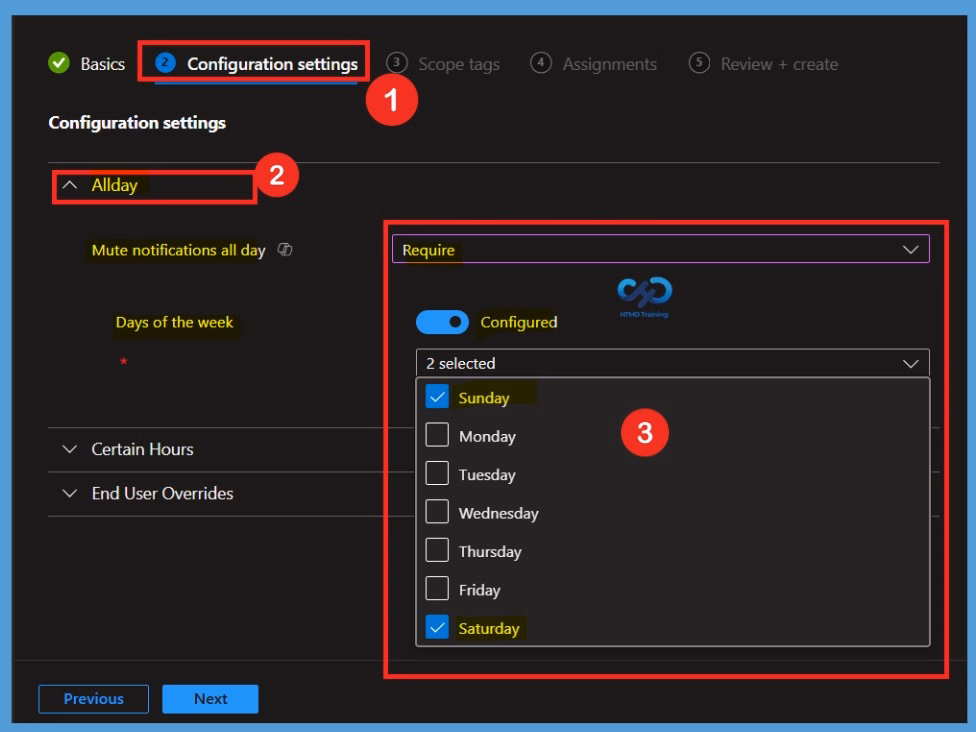Uncheck the Sunday checkbox
976x732 pixels.
437,396
